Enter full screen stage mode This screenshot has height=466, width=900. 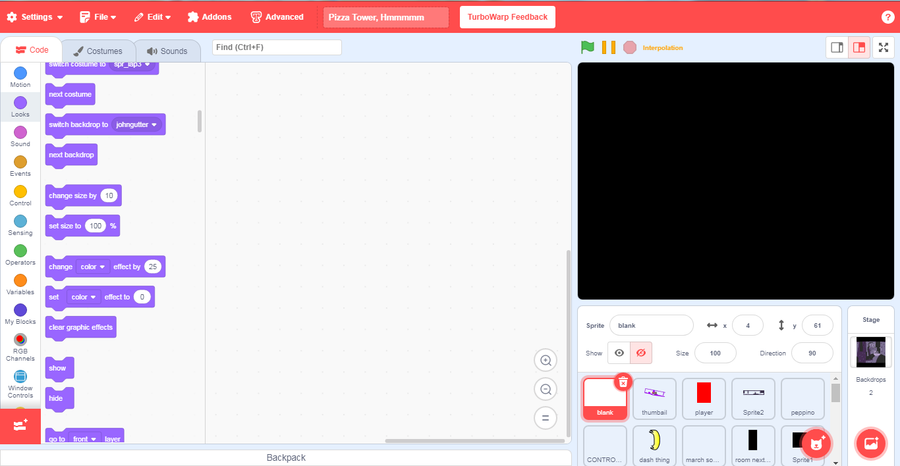883,48
